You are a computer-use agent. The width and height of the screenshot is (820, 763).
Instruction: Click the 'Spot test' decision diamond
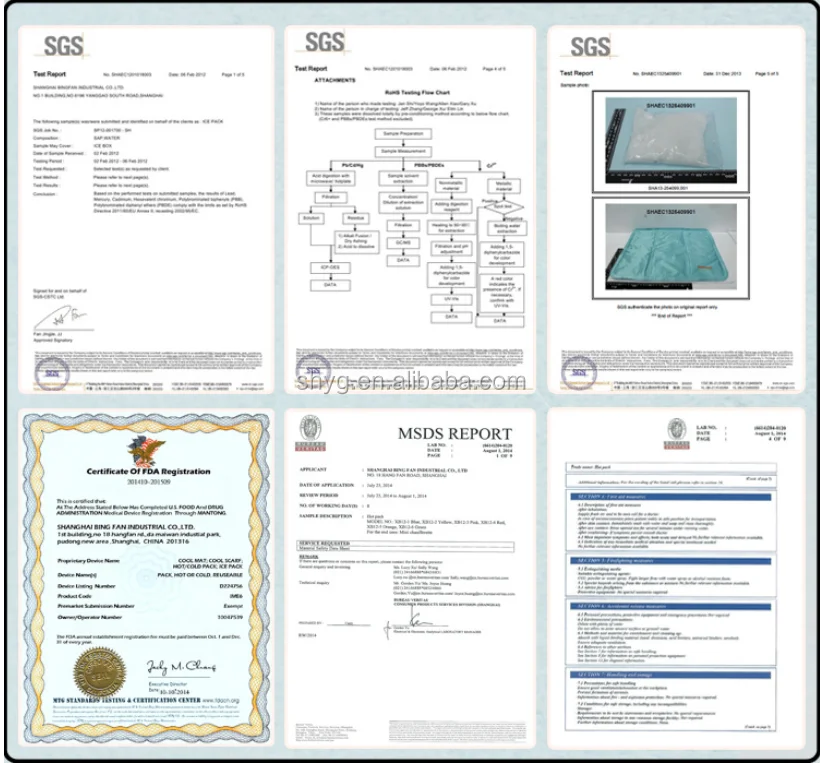coord(503,207)
